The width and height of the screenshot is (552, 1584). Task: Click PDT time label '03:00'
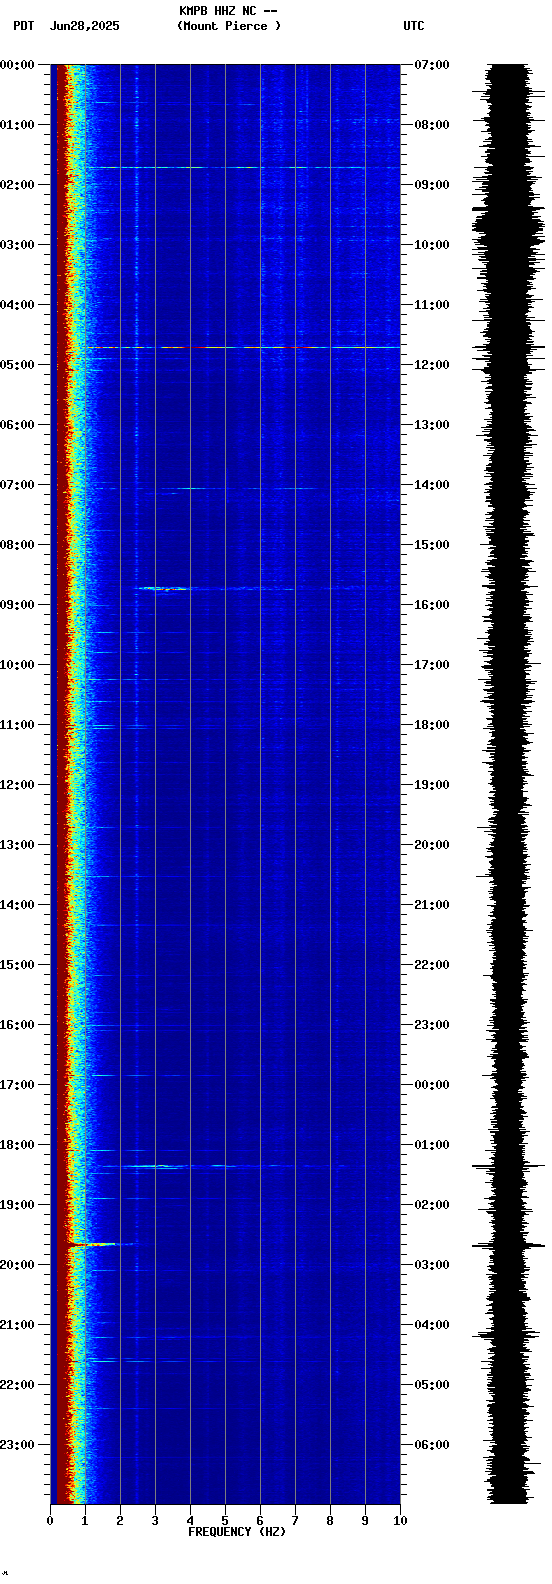(x=17, y=245)
